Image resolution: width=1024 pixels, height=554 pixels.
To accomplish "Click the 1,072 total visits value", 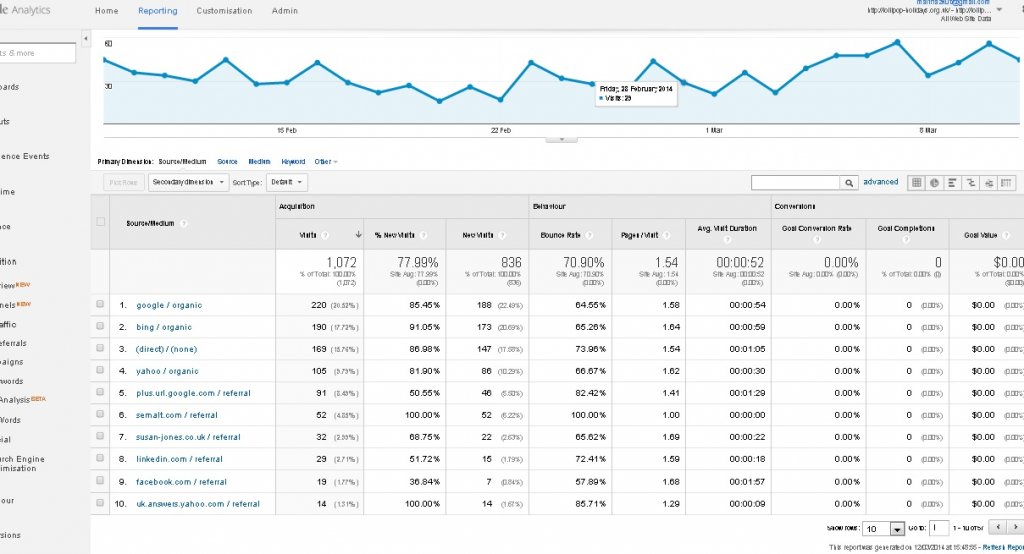I will tap(342, 263).
